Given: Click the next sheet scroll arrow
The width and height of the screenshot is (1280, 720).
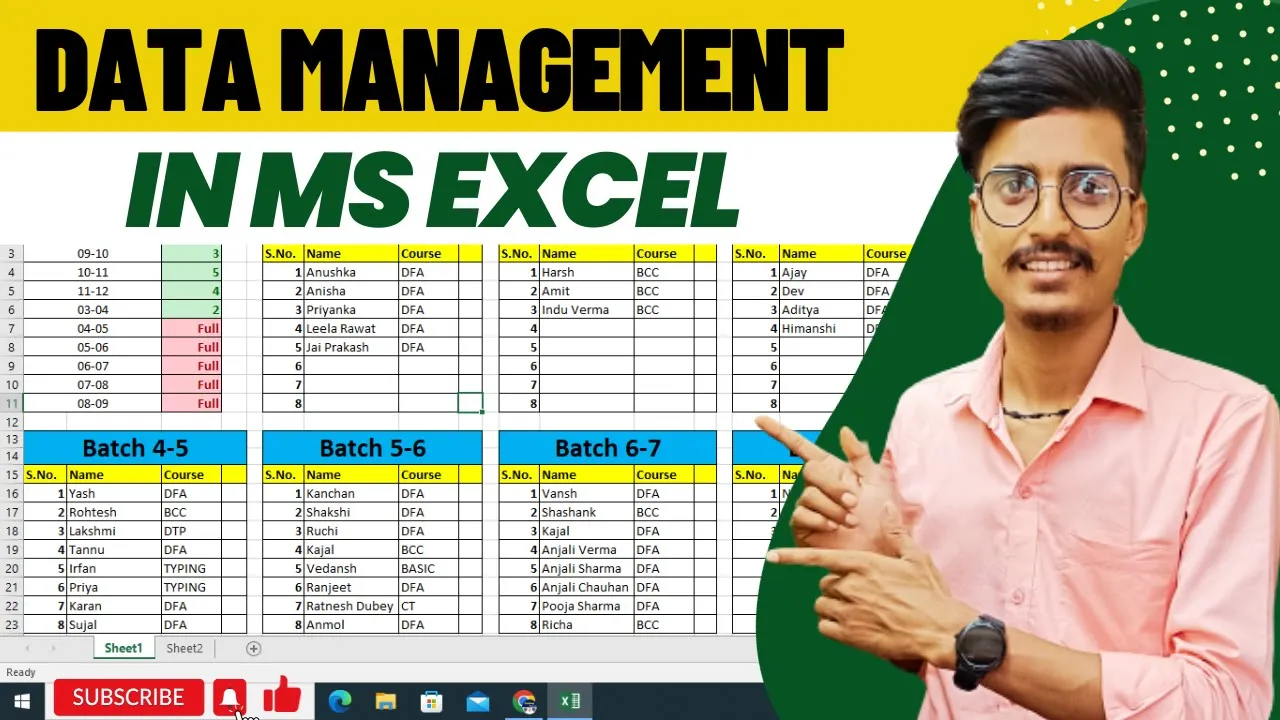Looking at the screenshot, I should 53,648.
